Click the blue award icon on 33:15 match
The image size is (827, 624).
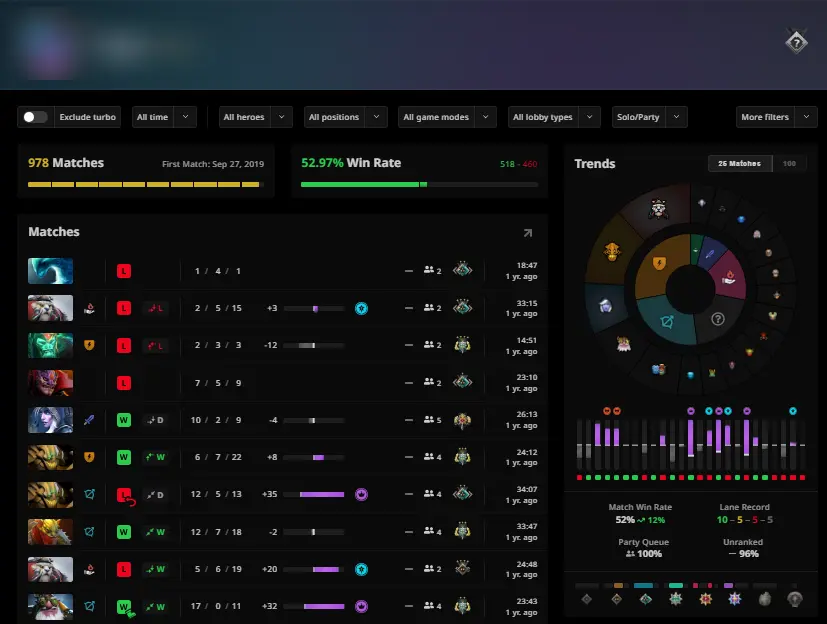361,309
